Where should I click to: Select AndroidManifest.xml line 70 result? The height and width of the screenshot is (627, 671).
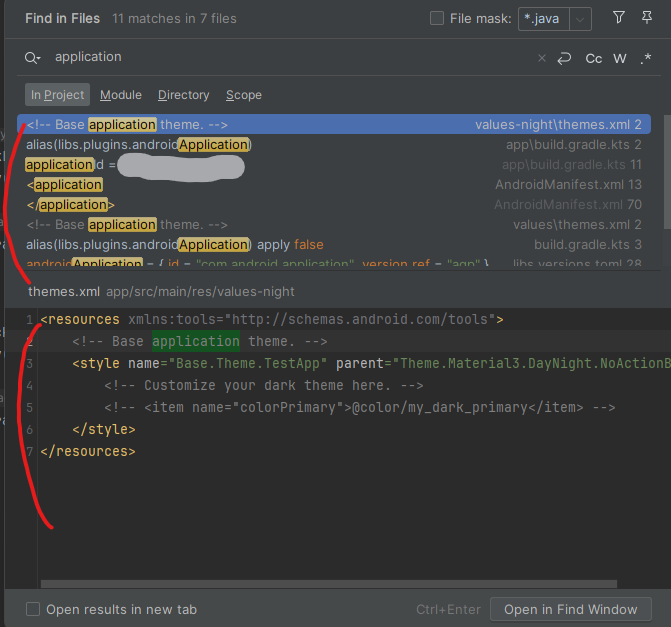coord(334,205)
